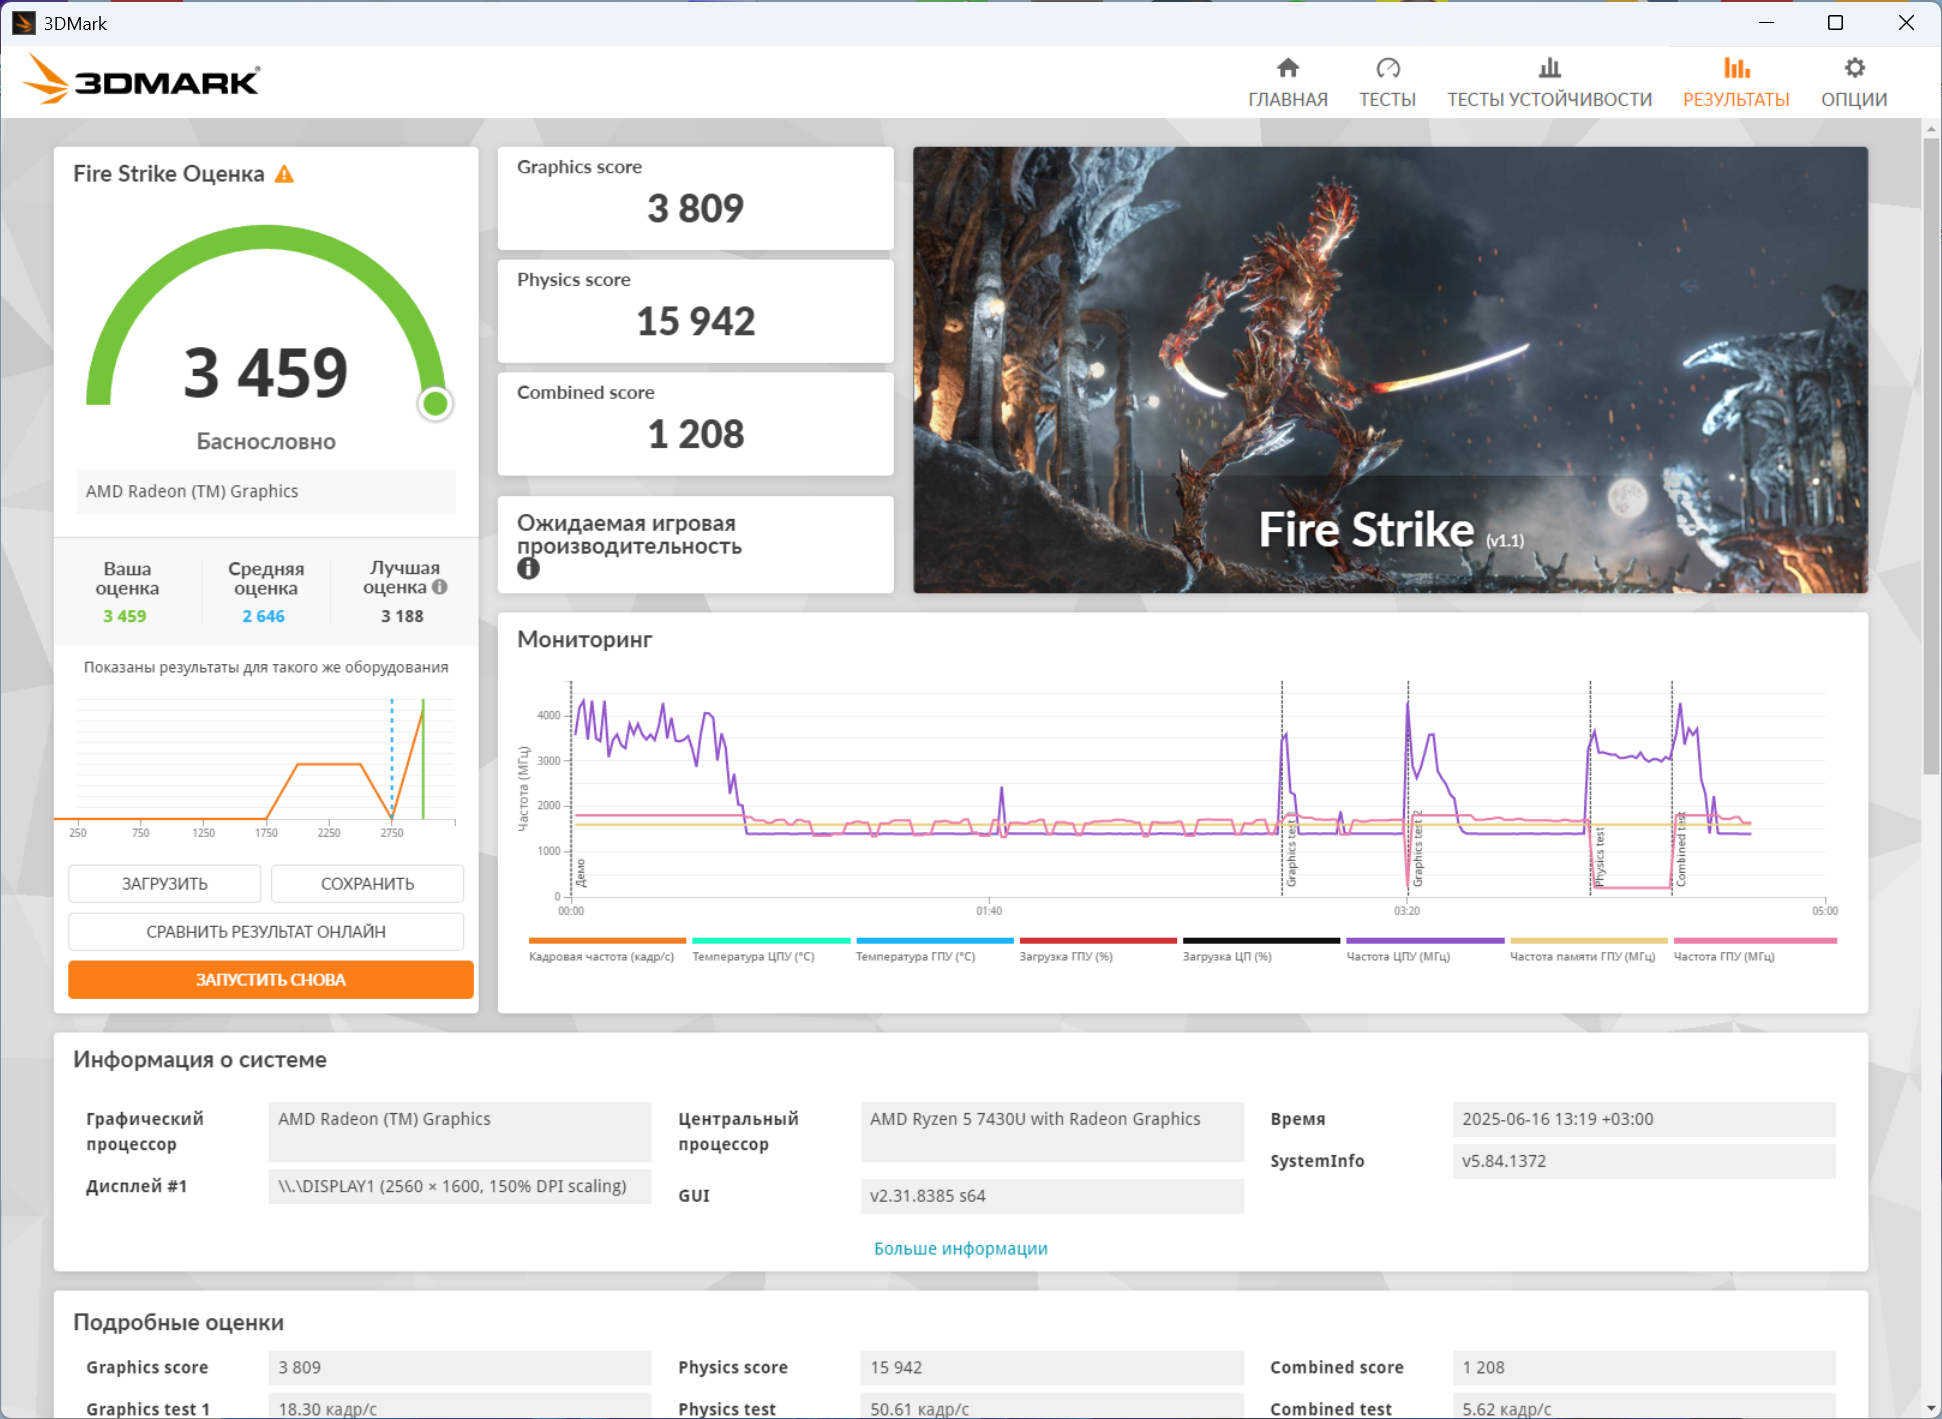
Task: Toggle the Кадровая частота orange legend line
Action: pyautogui.click(x=606, y=941)
